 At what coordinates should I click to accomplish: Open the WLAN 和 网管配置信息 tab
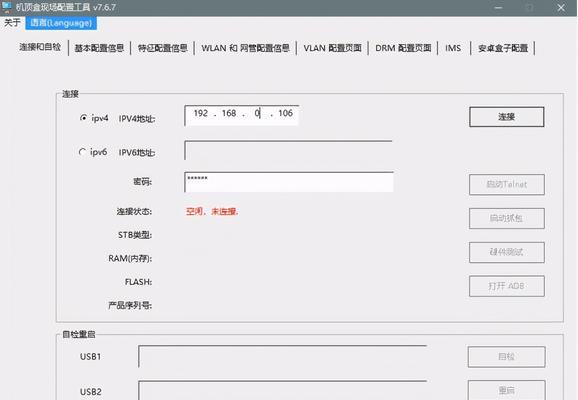click(245, 48)
